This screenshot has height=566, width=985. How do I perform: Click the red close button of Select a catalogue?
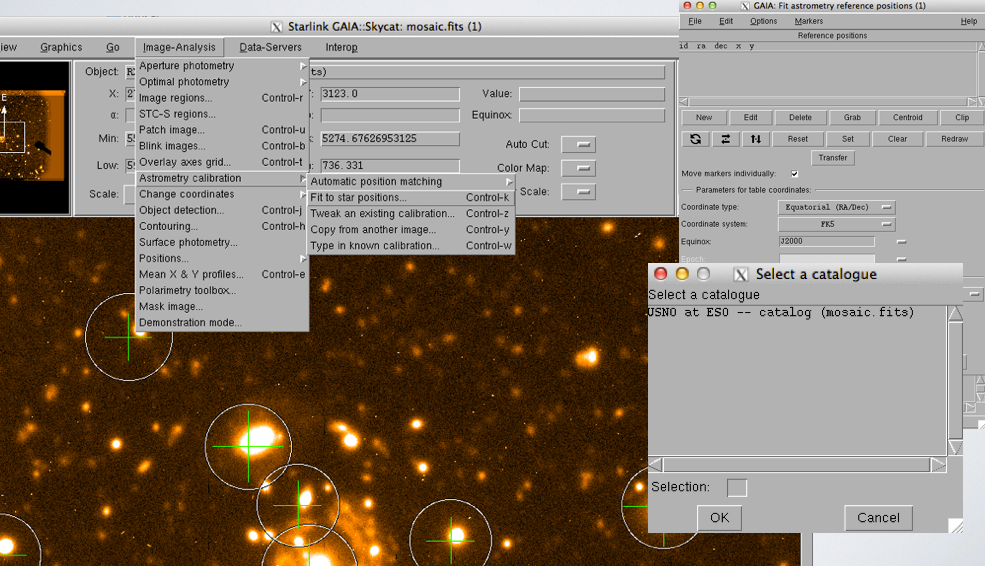tap(660, 274)
